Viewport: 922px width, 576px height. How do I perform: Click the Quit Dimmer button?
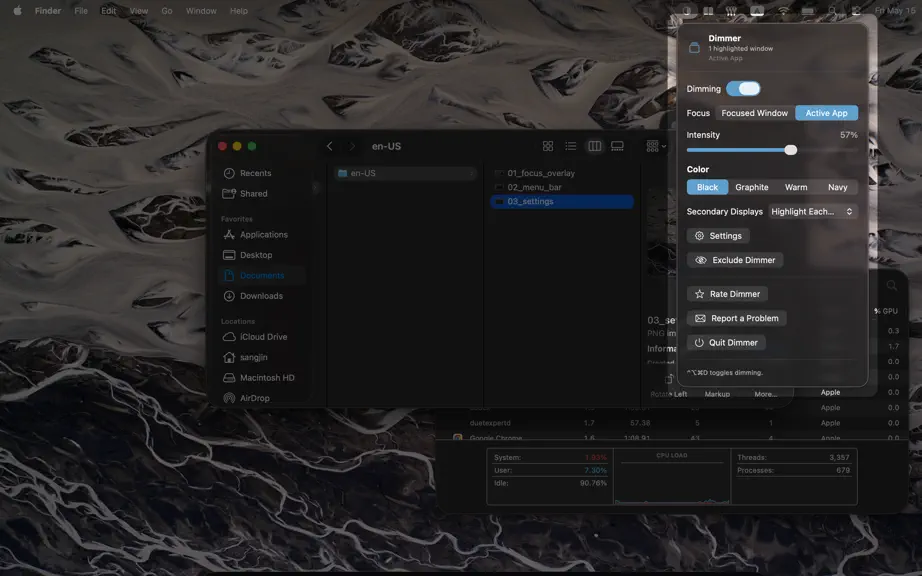coord(726,343)
